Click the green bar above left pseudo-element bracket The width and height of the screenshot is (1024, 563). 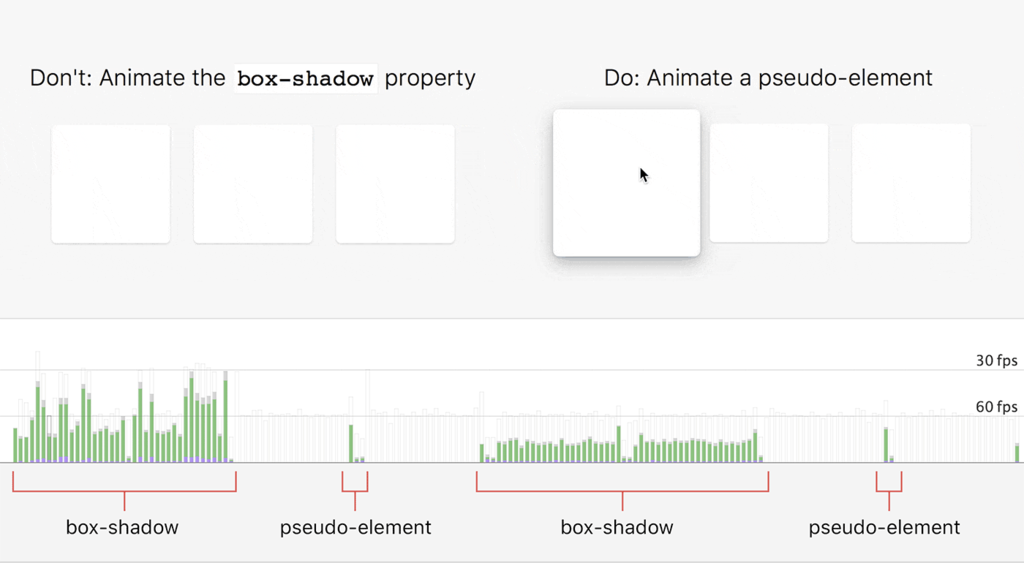point(351,443)
